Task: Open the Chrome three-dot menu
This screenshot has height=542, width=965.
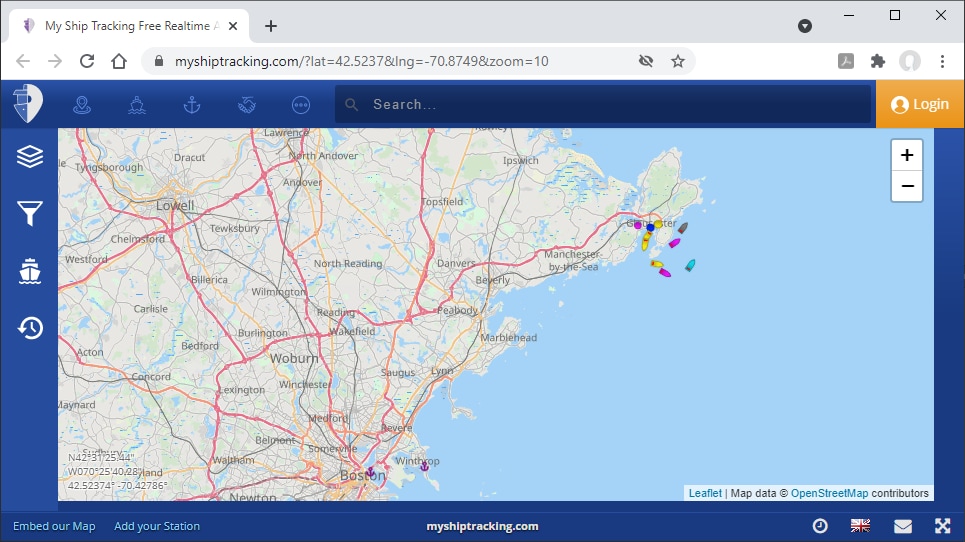Action: [x=942, y=61]
